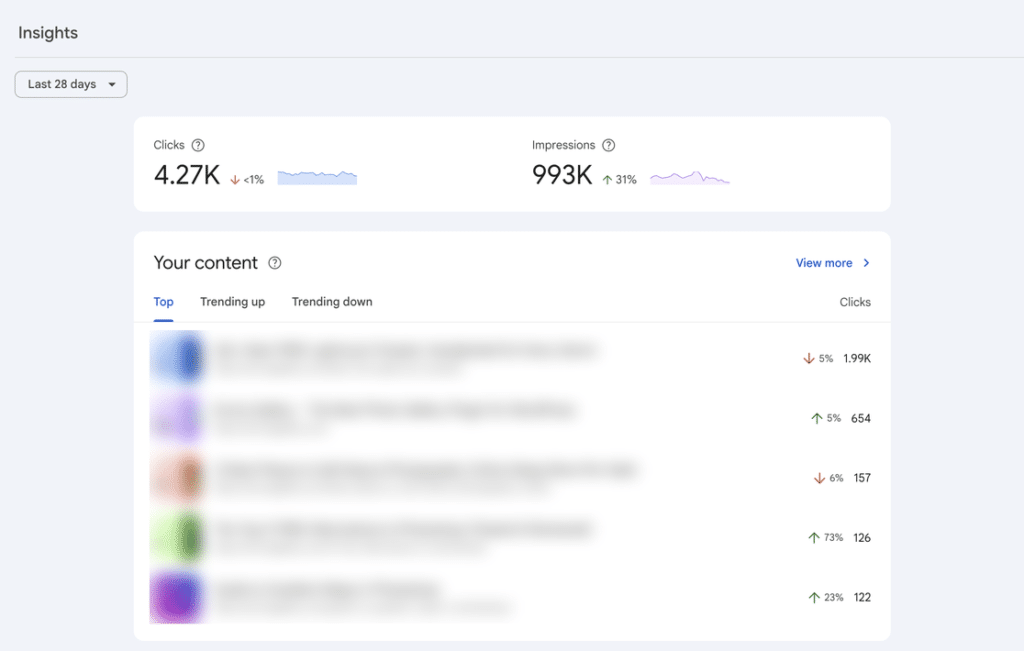Click the blue clicks sparkline chart
1024x651 pixels.
317,178
